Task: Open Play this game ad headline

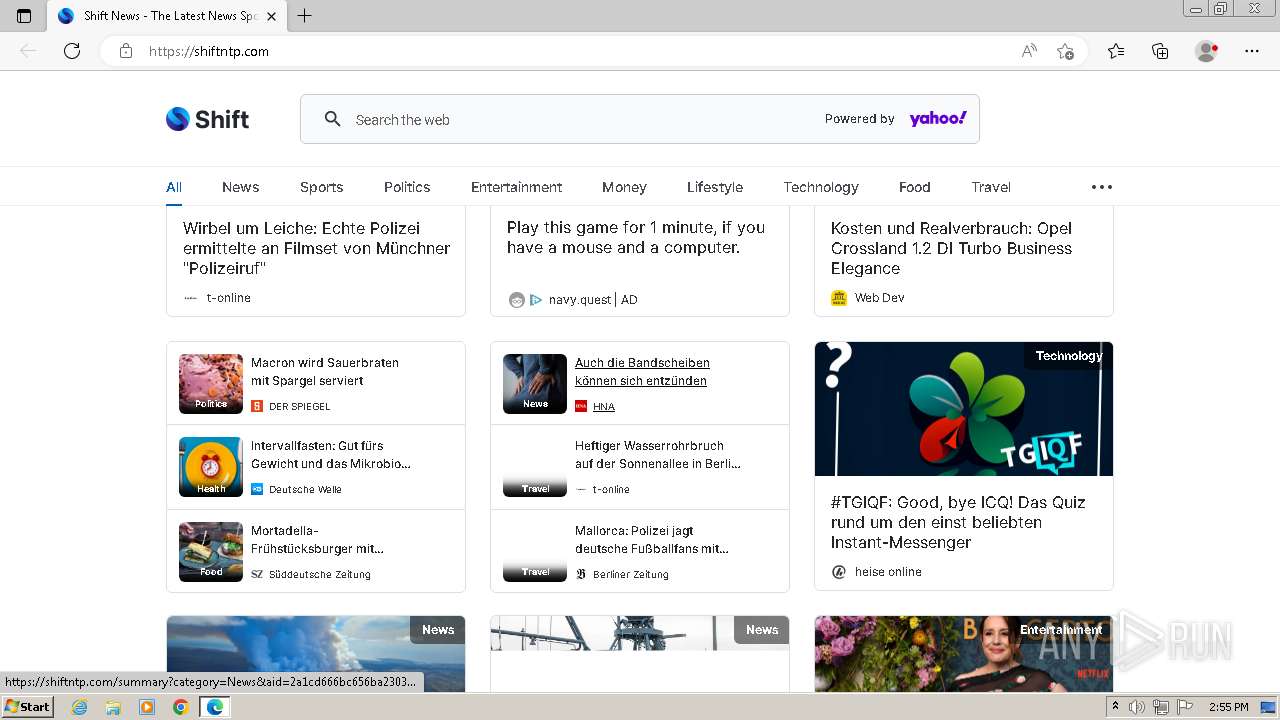Action: pos(636,238)
